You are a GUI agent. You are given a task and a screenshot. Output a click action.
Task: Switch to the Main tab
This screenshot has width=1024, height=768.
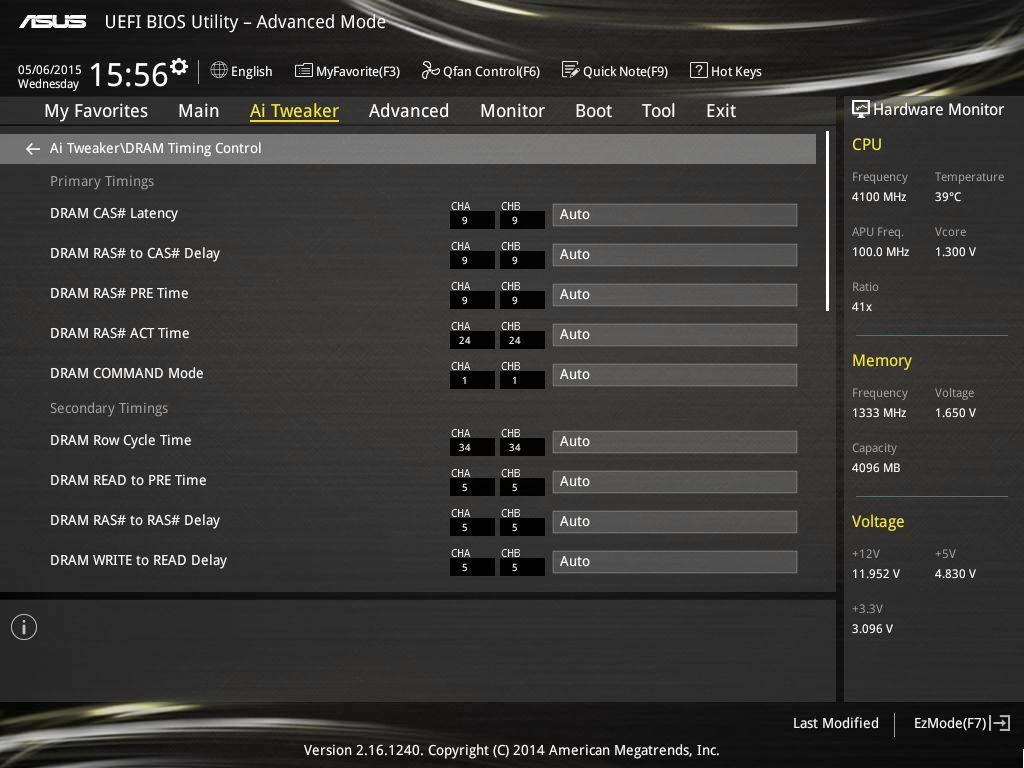pos(199,111)
